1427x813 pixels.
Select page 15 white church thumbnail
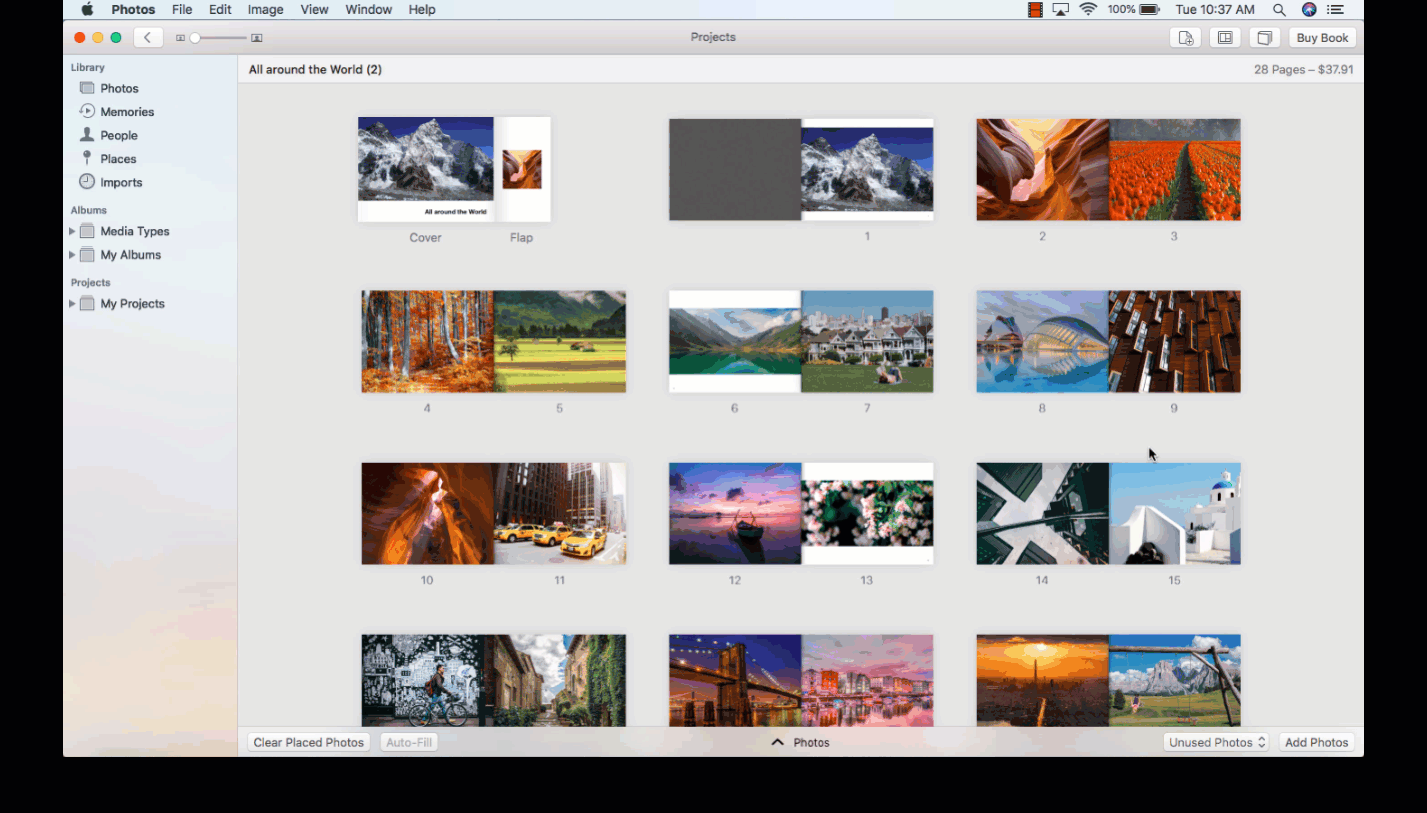1175,513
